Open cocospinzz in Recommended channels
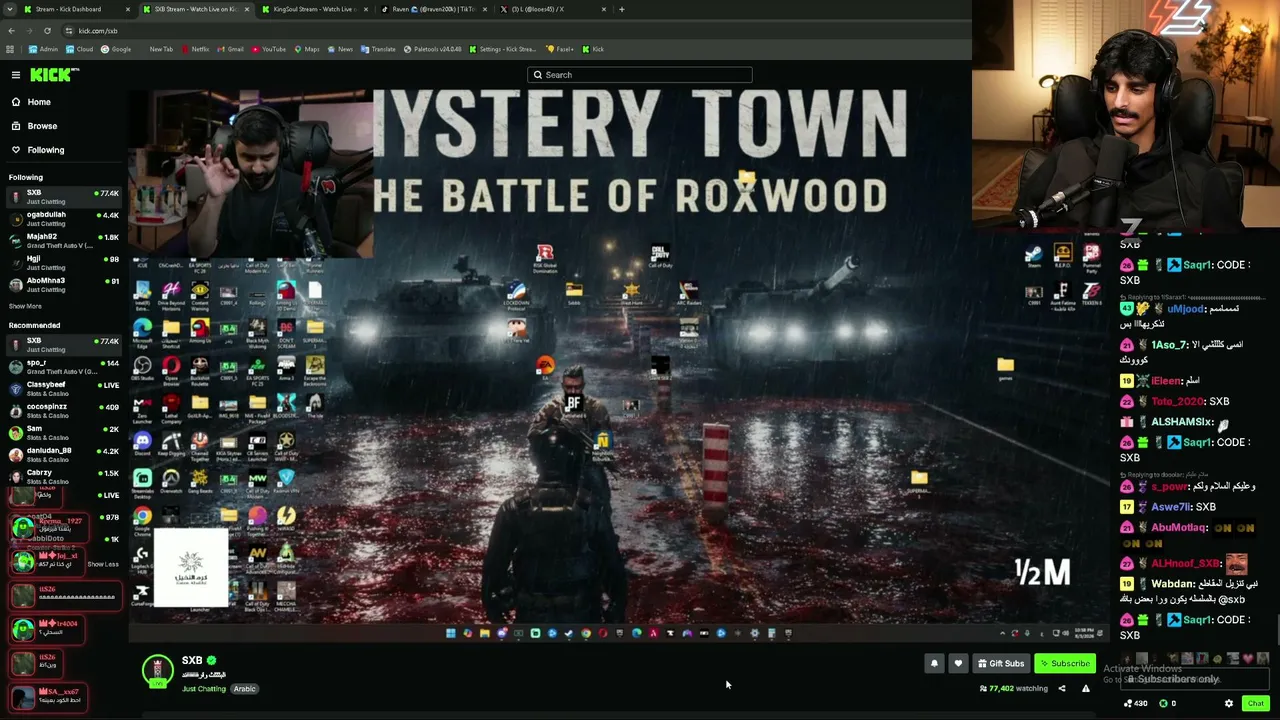Viewport: 1280px width, 720px height. [64, 411]
